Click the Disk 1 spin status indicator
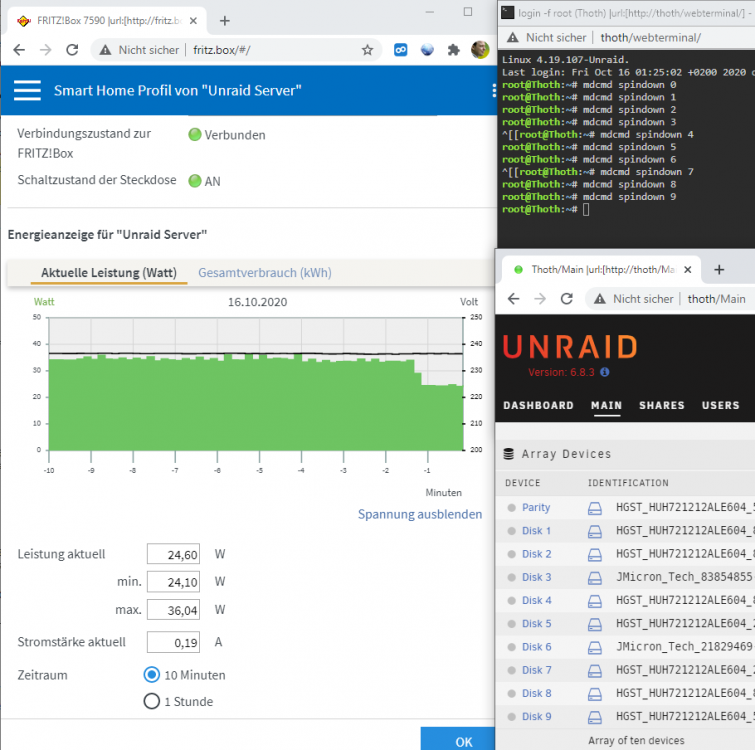 click(511, 530)
